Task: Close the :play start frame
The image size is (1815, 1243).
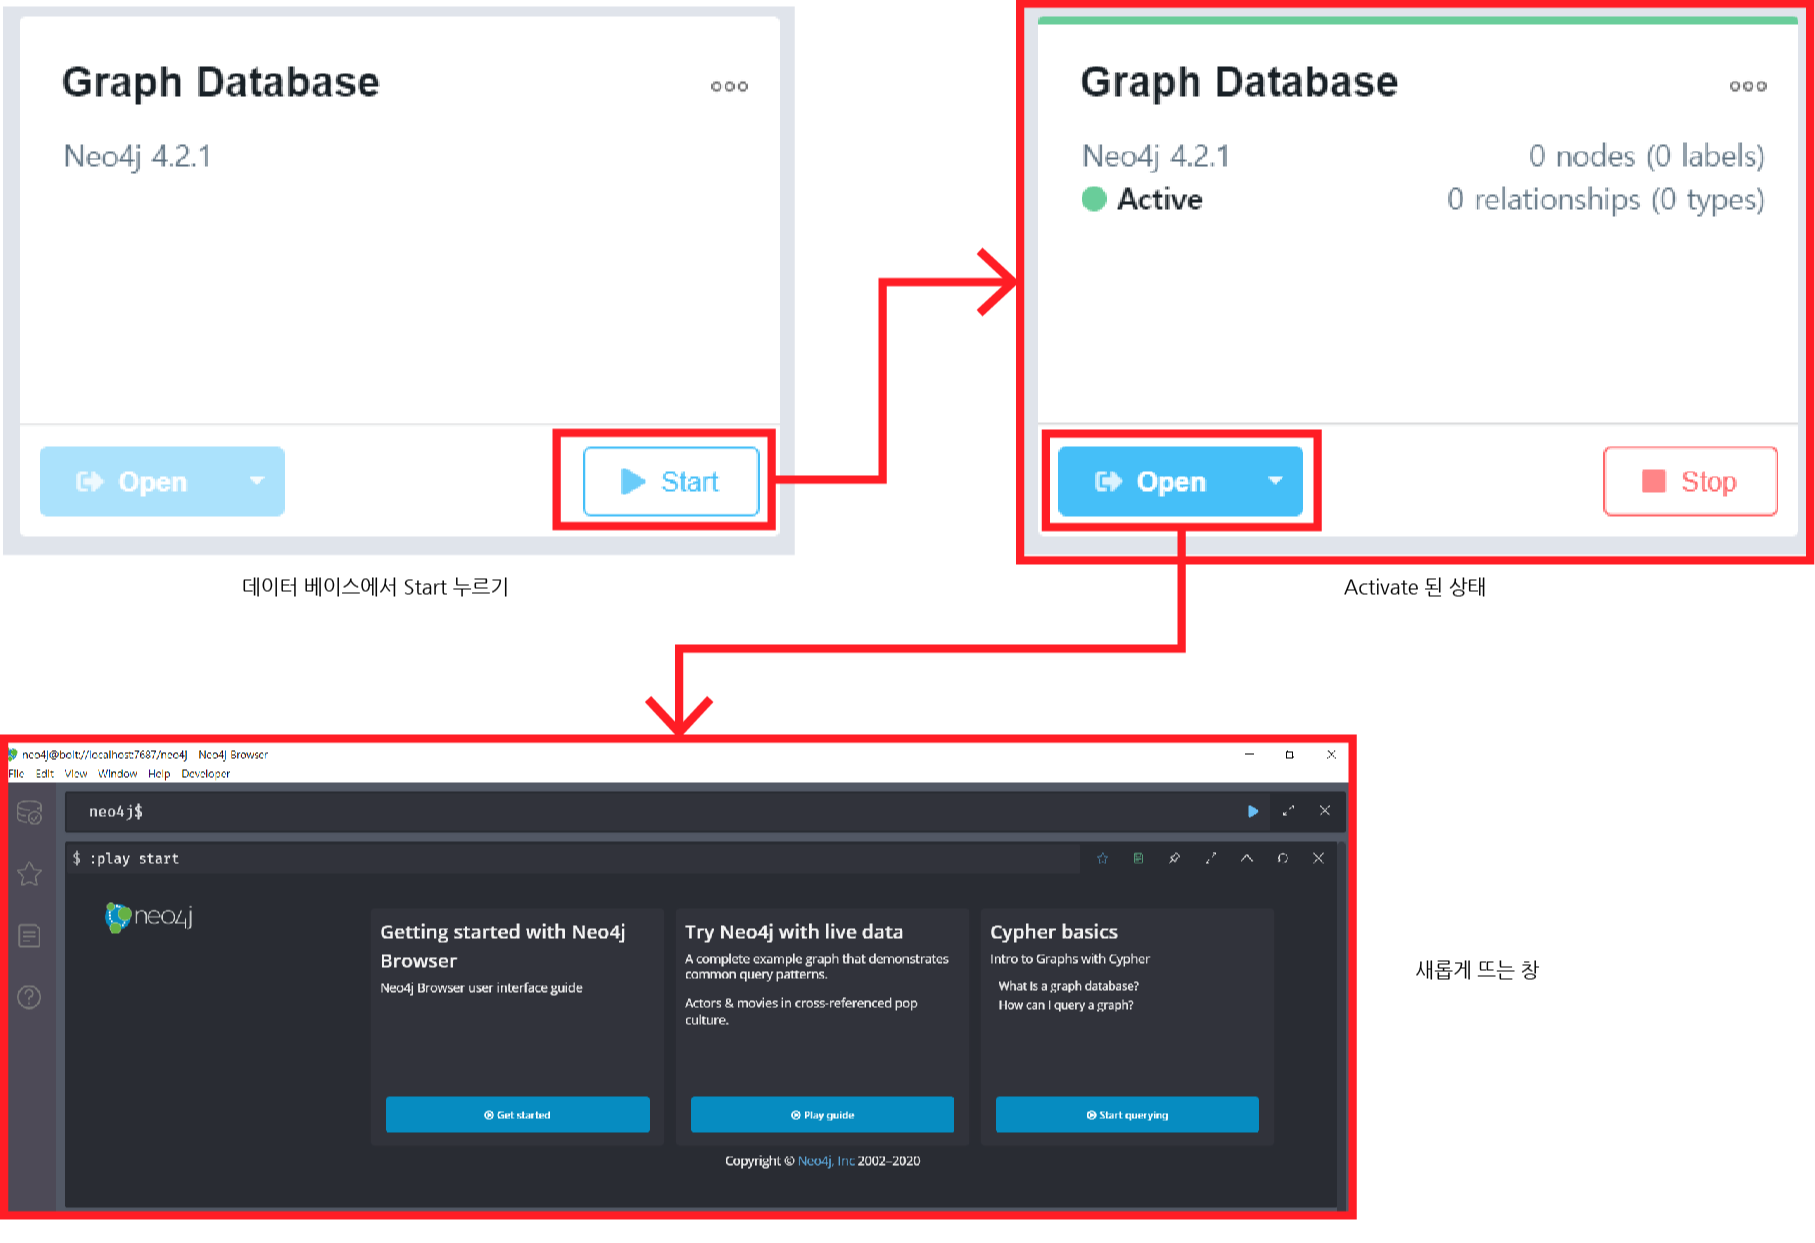Action: 1319,858
